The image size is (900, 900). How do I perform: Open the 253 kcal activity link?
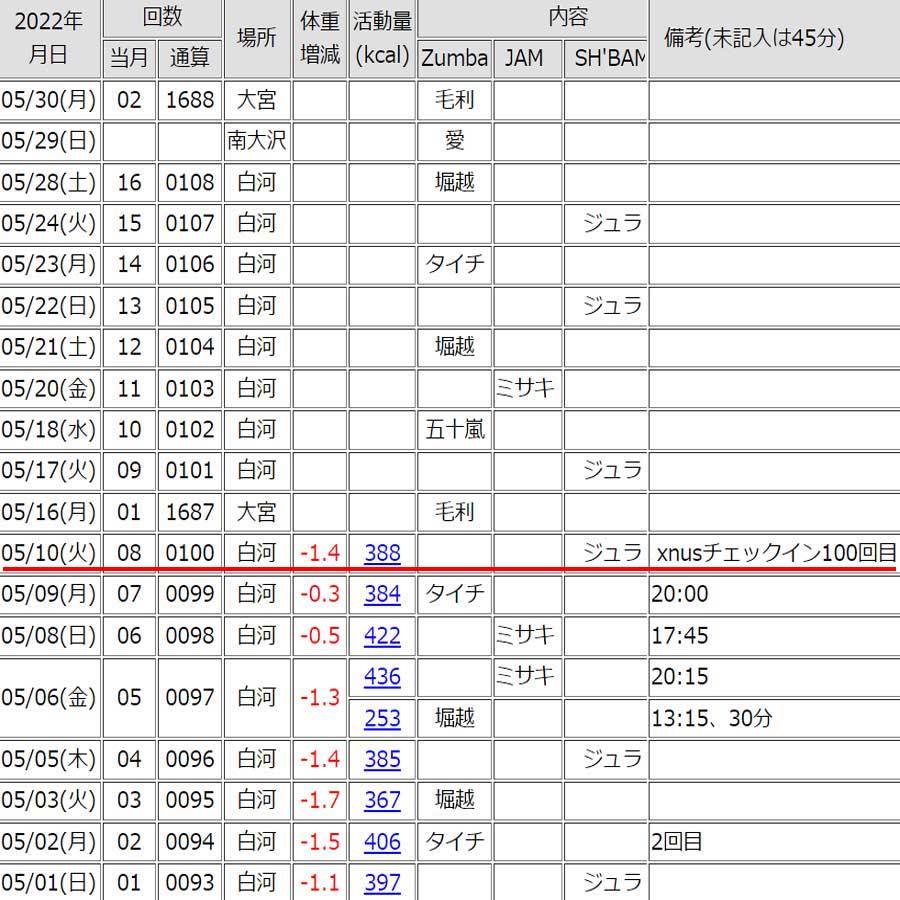(x=382, y=718)
